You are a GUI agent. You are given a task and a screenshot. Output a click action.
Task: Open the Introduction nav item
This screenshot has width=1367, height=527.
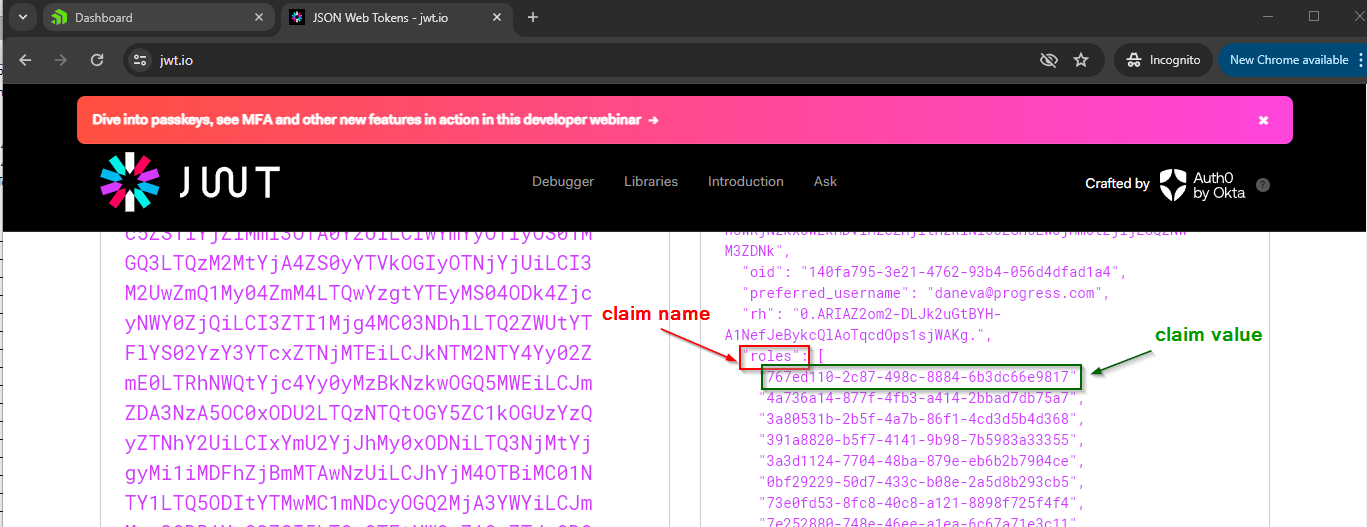coord(746,182)
